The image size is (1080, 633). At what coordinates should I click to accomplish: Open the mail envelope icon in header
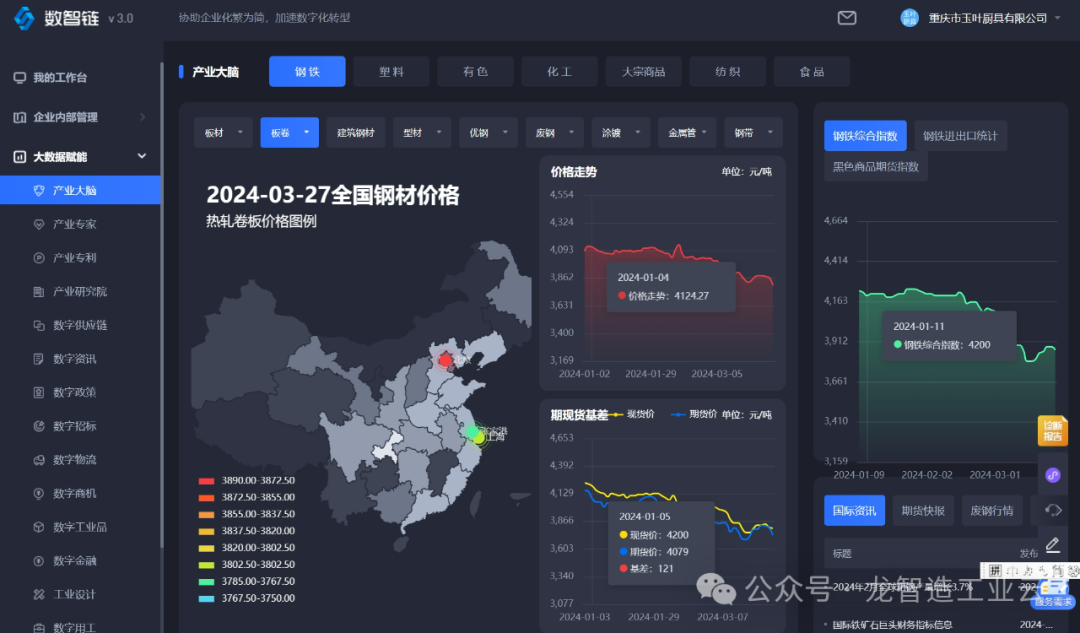(x=847, y=18)
